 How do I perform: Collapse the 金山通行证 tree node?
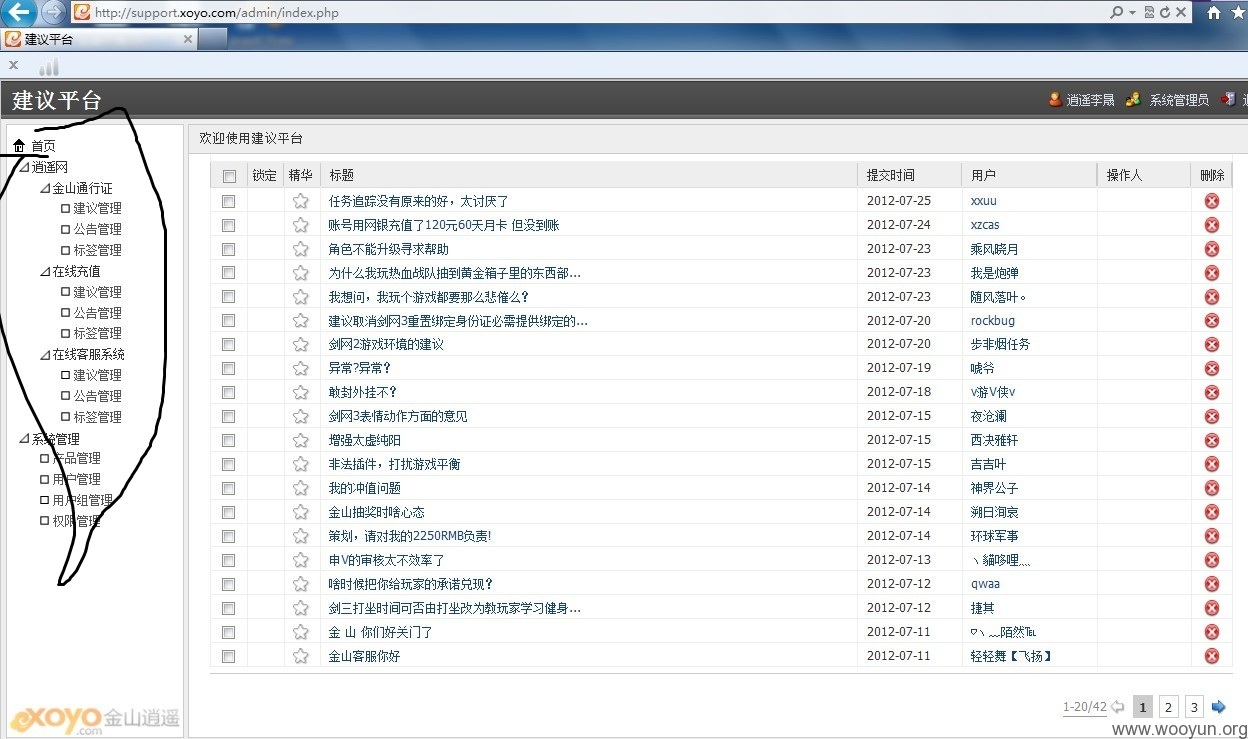point(45,188)
